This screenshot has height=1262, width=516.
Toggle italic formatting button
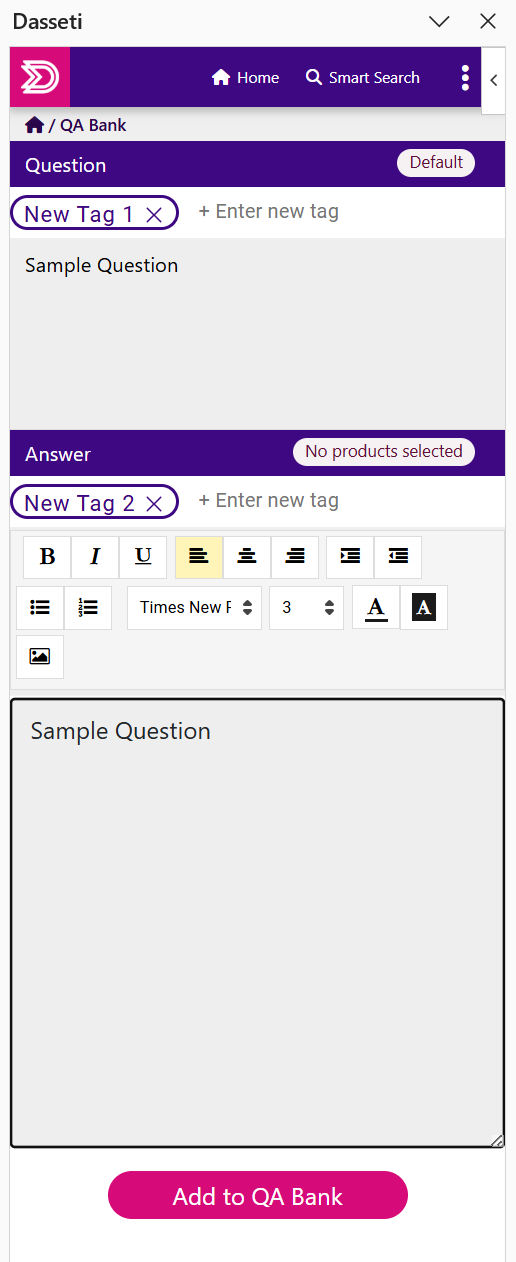(x=95, y=558)
